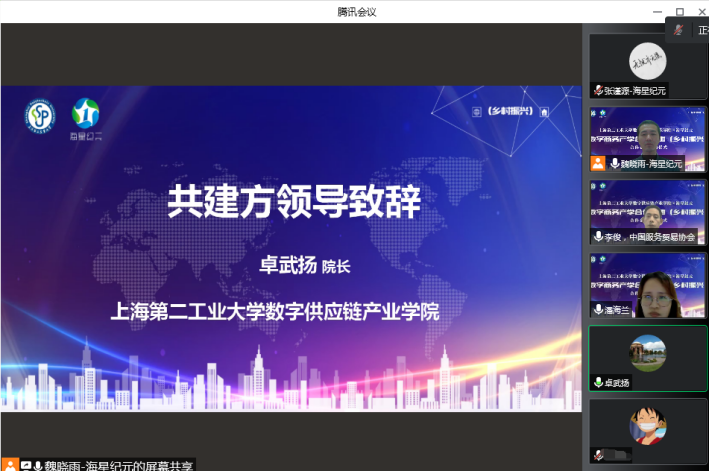Click 魏晓雨-海星纪元的屏幕共享 label
710x472 pixels.
coord(118,466)
